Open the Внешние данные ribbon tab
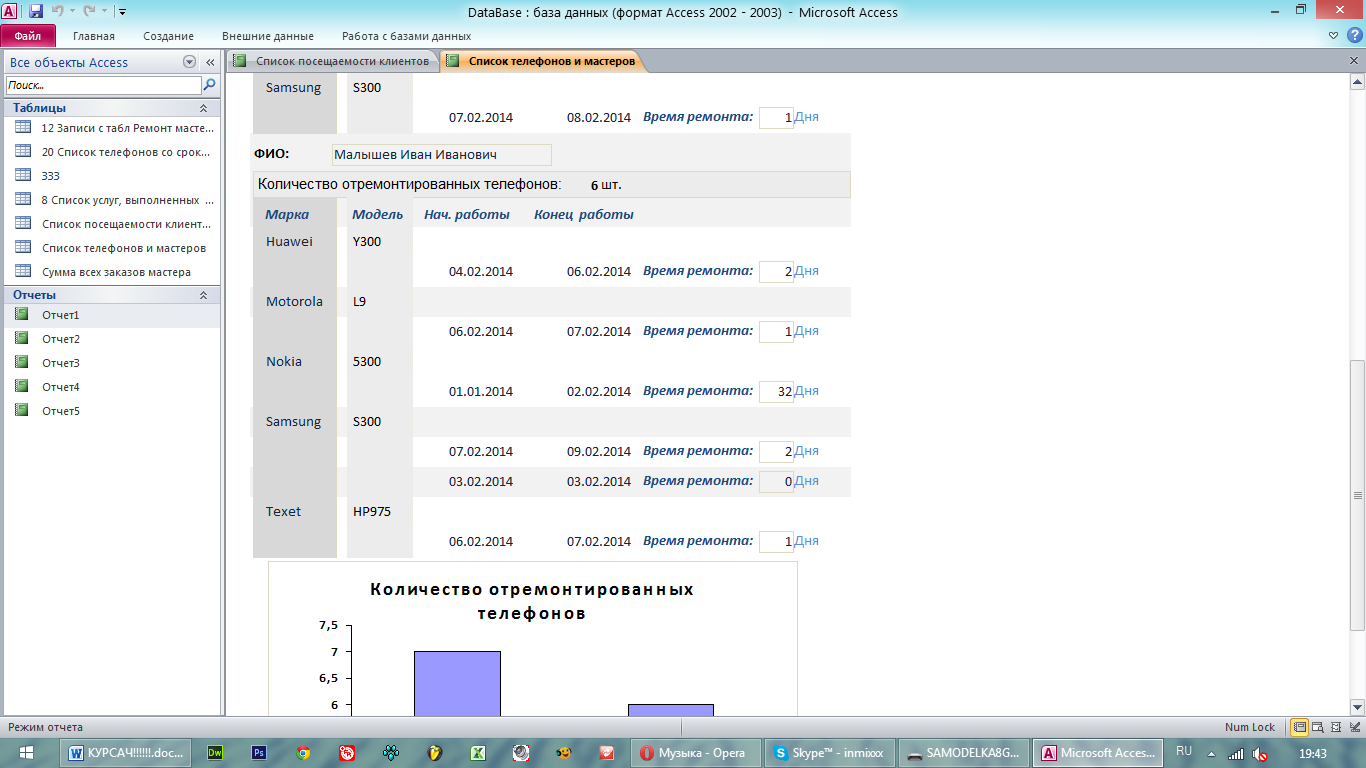 pyautogui.click(x=267, y=36)
